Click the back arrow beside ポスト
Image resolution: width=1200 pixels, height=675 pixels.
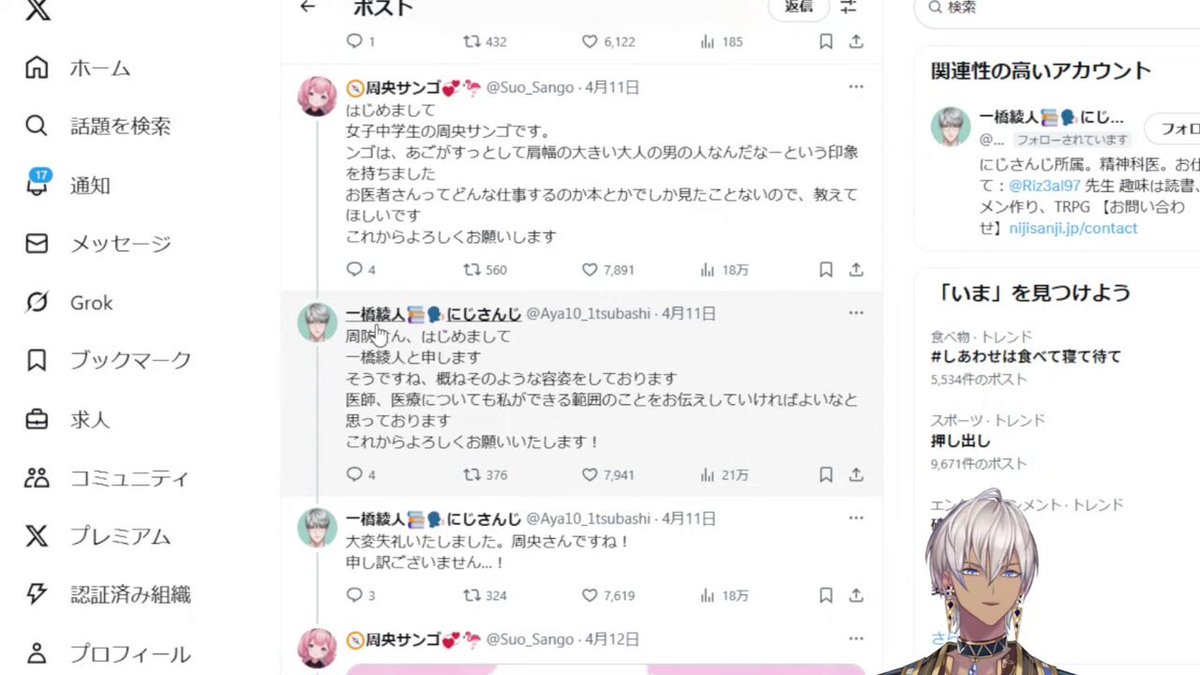(307, 7)
